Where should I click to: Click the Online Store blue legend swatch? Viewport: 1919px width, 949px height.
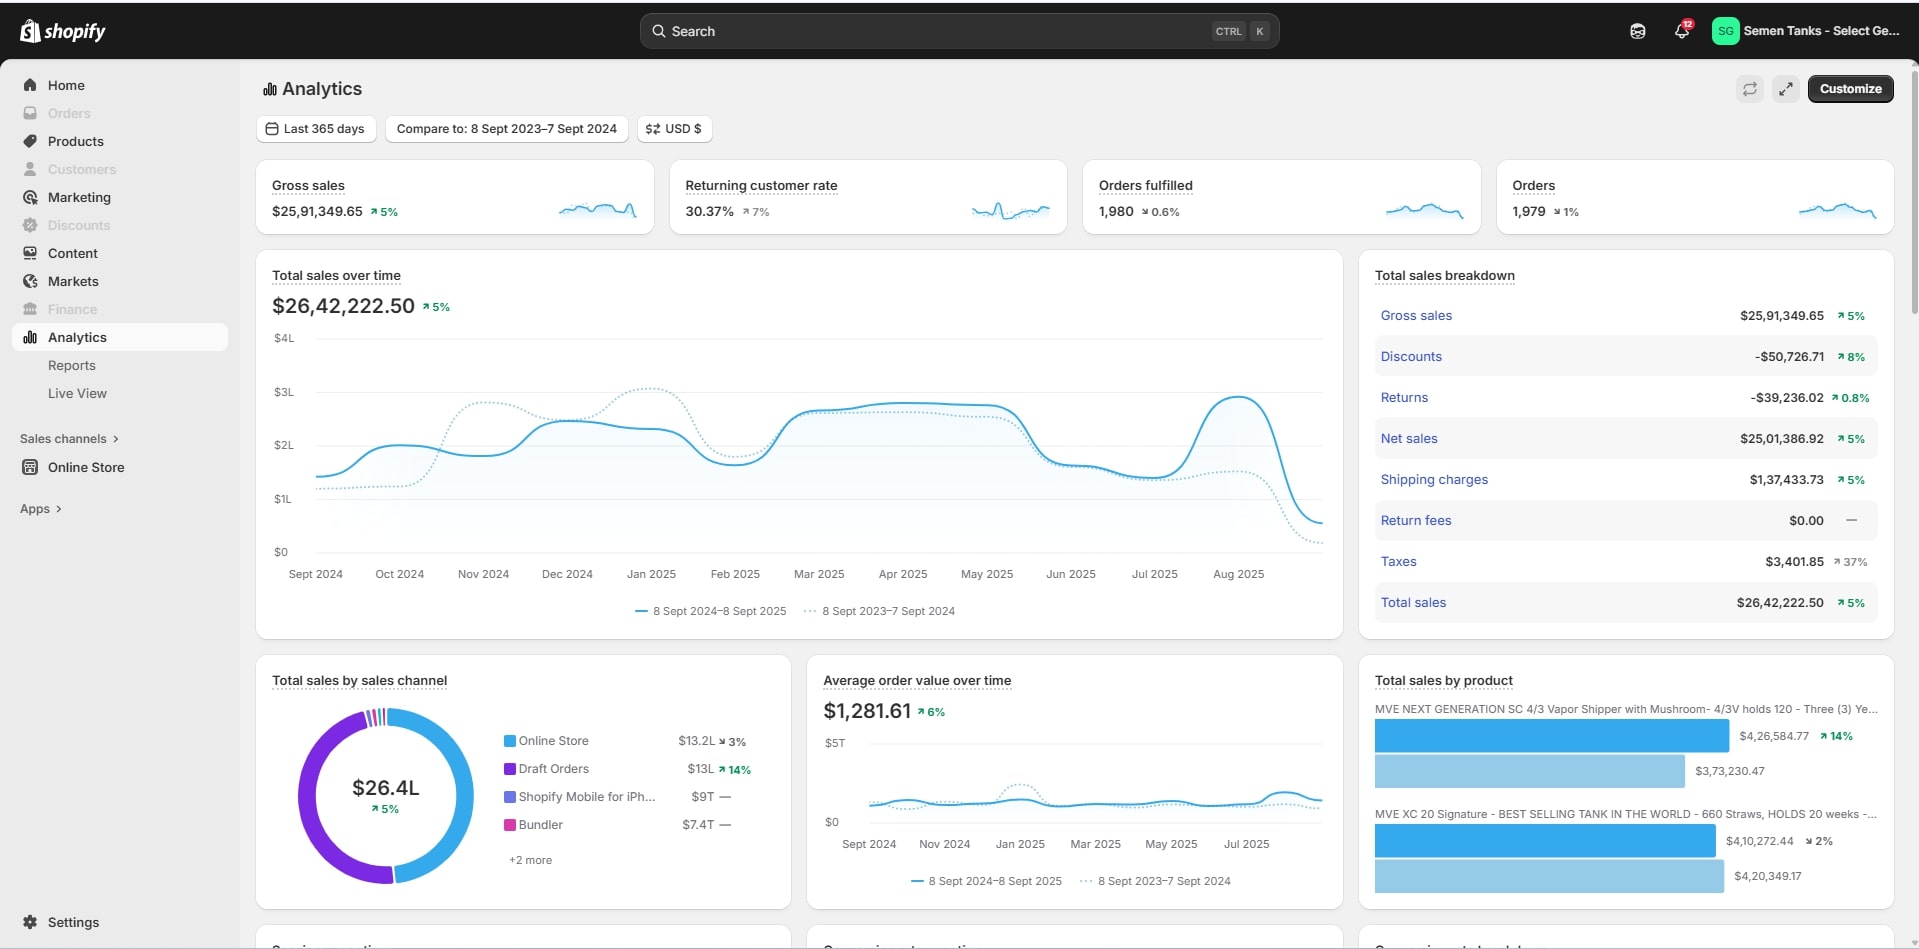510,741
